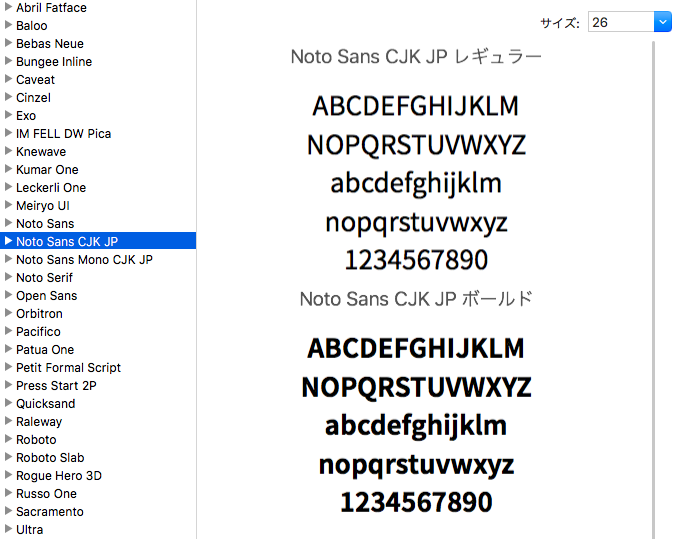Expand the Meiryo UI font family
This screenshot has width=676, height=539.
(x=8, y=205)
